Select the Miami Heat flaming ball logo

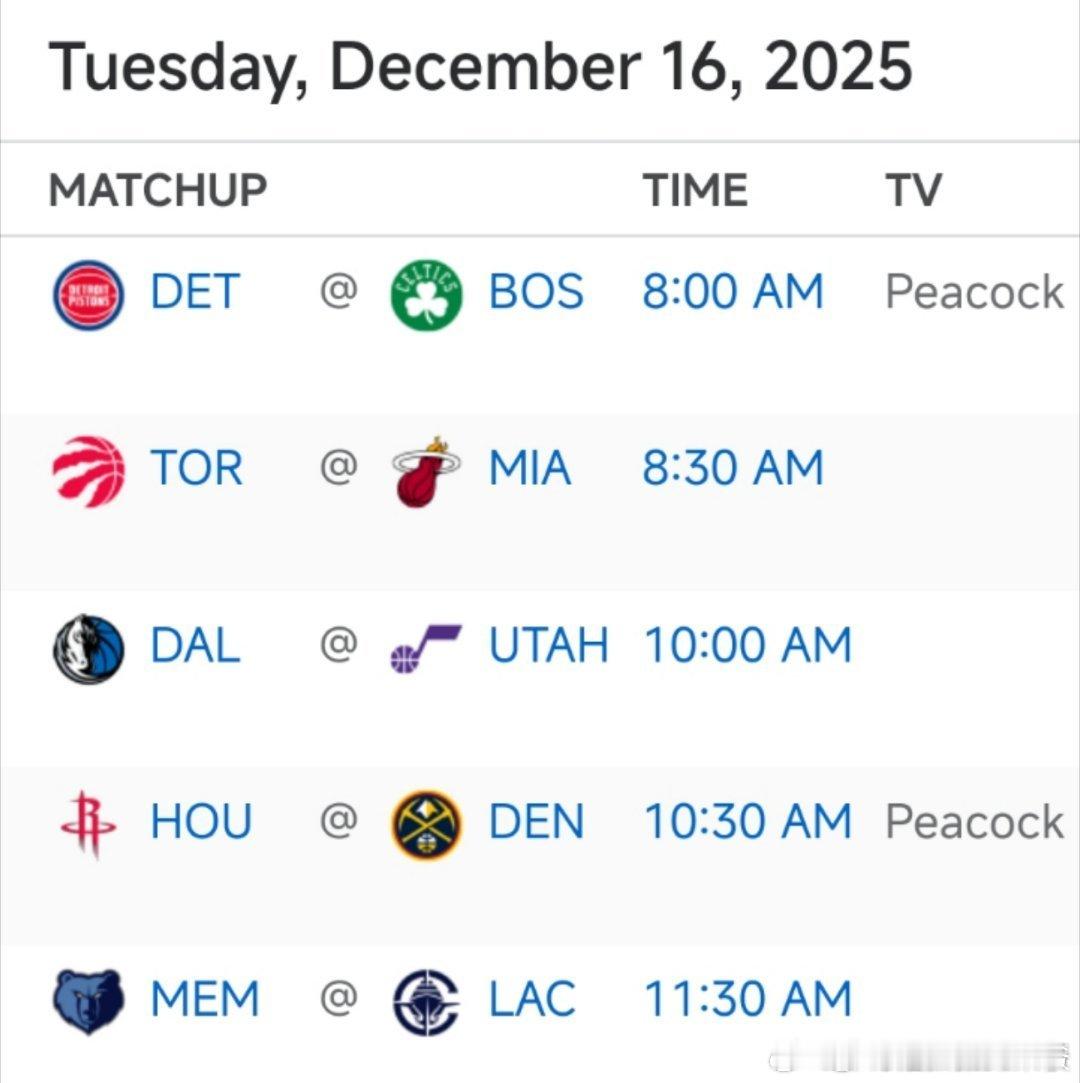(x=427, y=472)
